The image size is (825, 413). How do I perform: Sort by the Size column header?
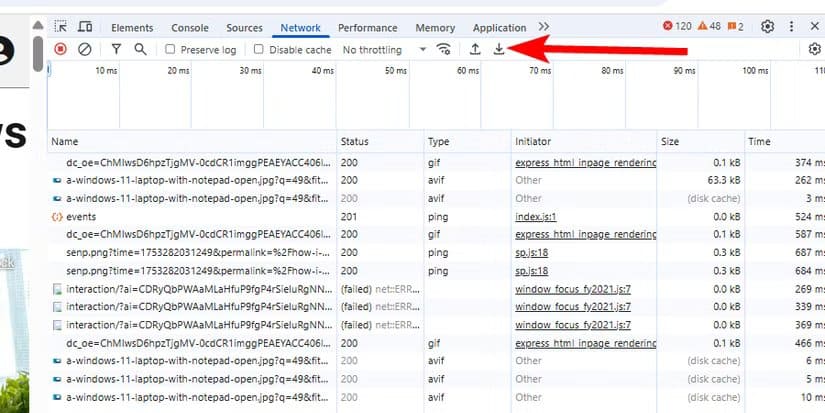[701, 142]
